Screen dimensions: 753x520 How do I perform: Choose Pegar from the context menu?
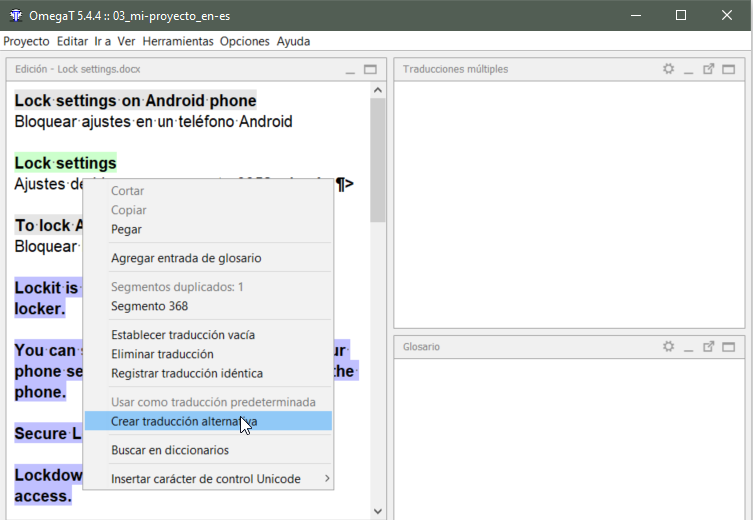pos(208,230)
